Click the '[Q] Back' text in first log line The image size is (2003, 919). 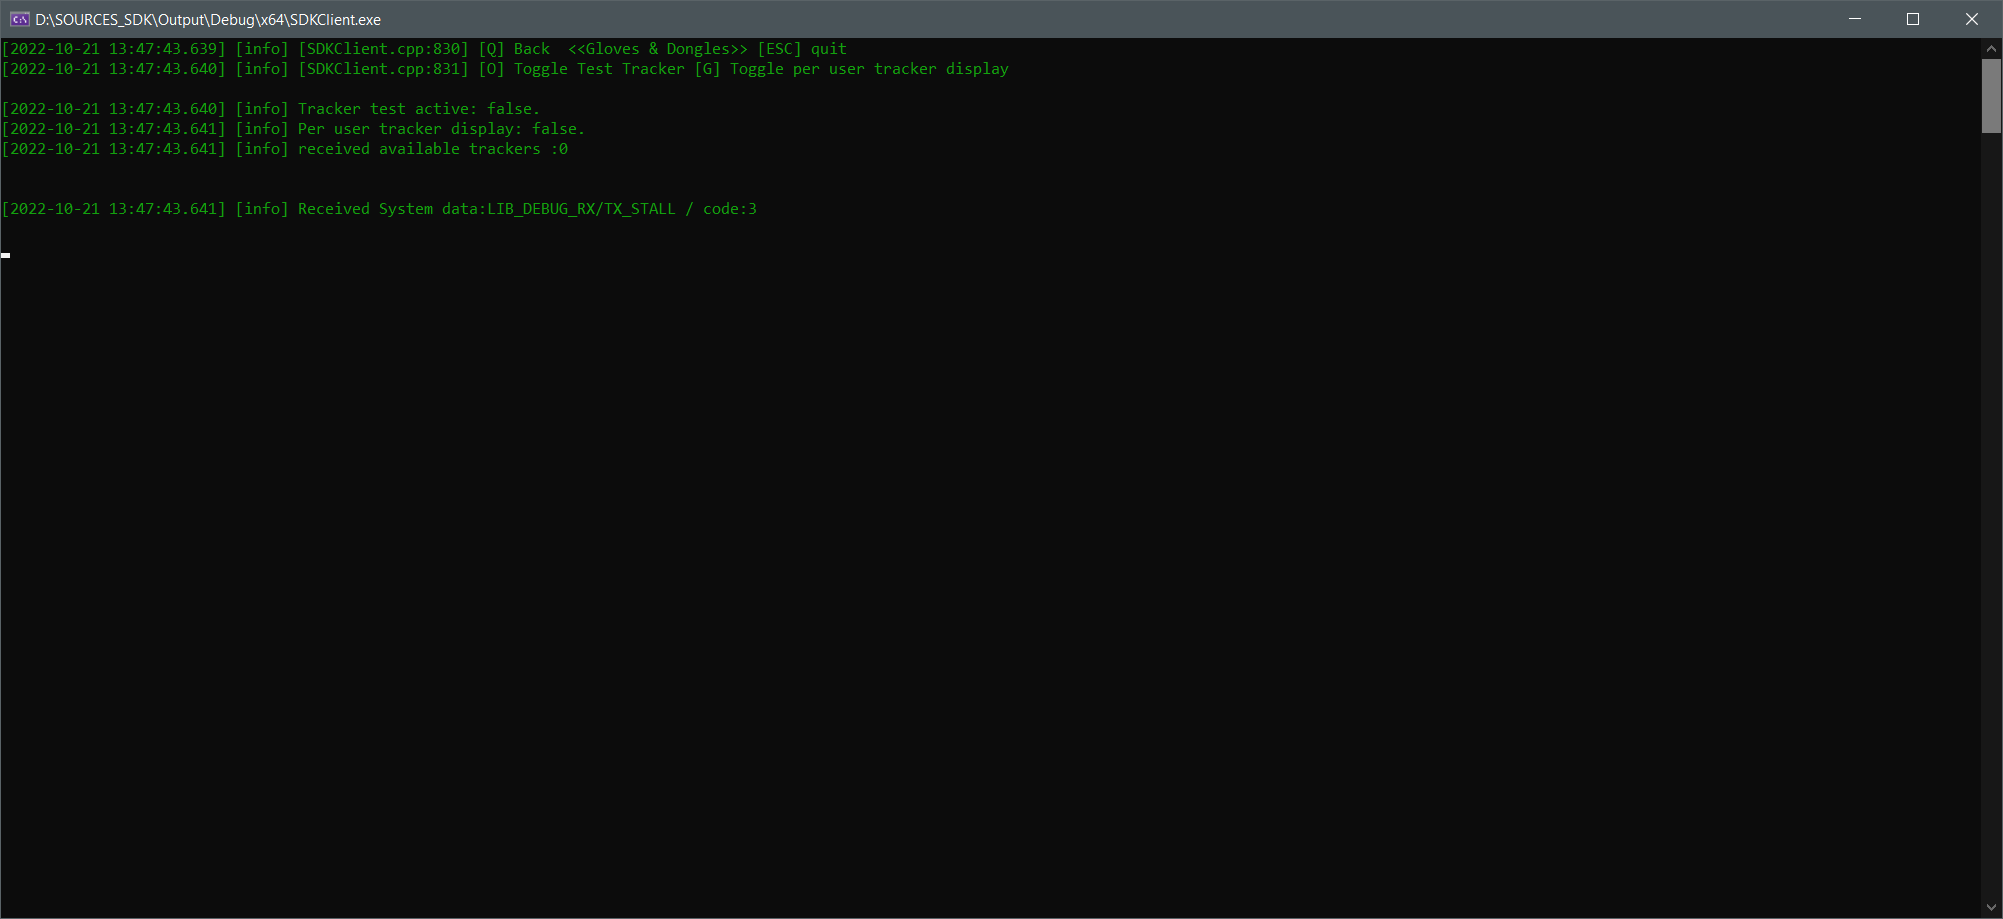(x=514, y=49)
